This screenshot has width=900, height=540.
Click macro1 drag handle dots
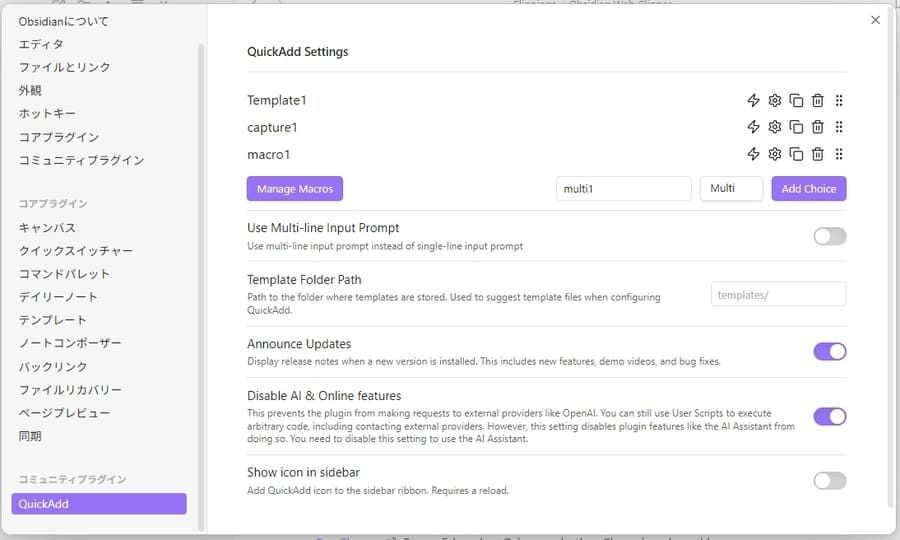point(839,154)
